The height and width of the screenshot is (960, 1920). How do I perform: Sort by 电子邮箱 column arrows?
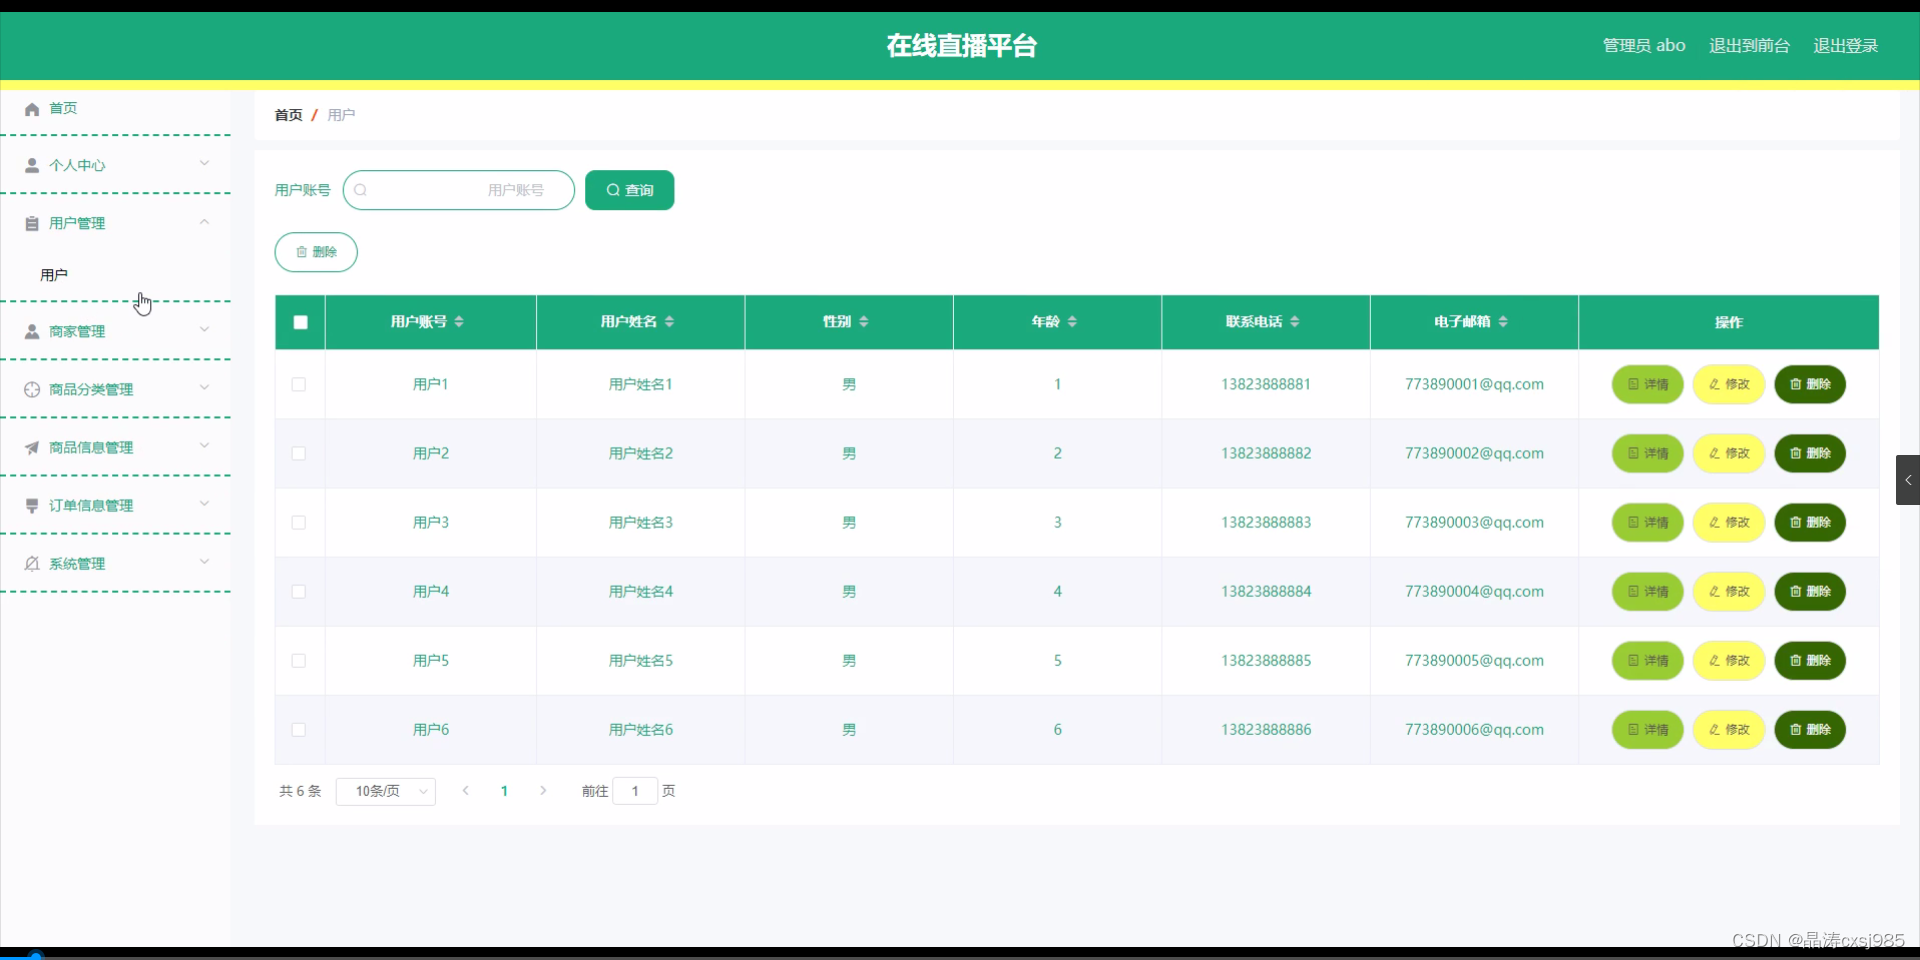1503,321
